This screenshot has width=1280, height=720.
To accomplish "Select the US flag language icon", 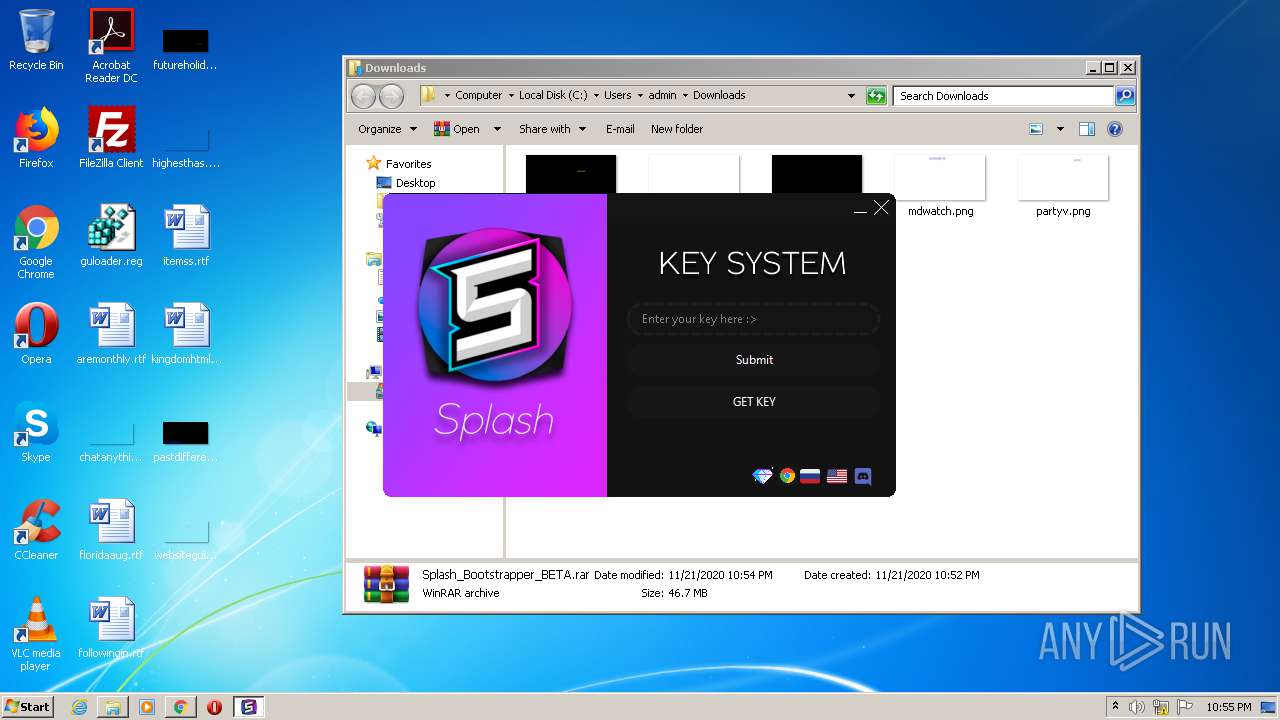I will (x=837, y=476).
